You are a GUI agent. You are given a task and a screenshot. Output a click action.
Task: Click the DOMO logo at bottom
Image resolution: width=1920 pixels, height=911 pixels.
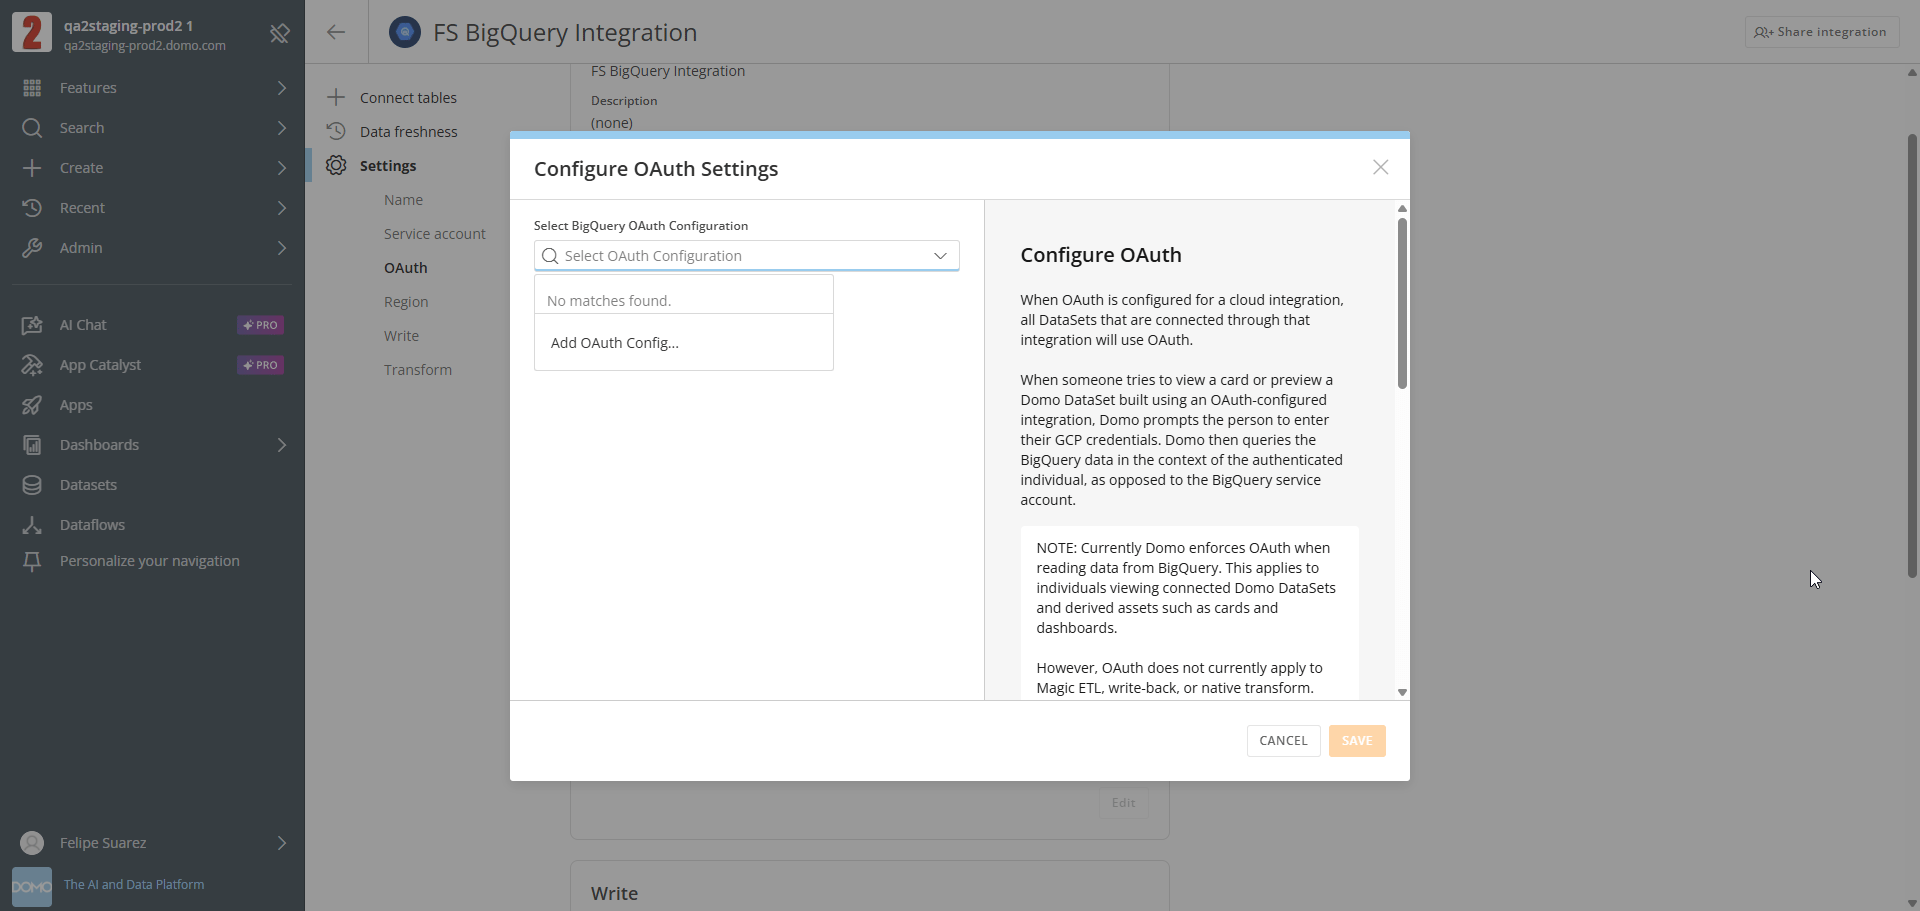[32, 887]
